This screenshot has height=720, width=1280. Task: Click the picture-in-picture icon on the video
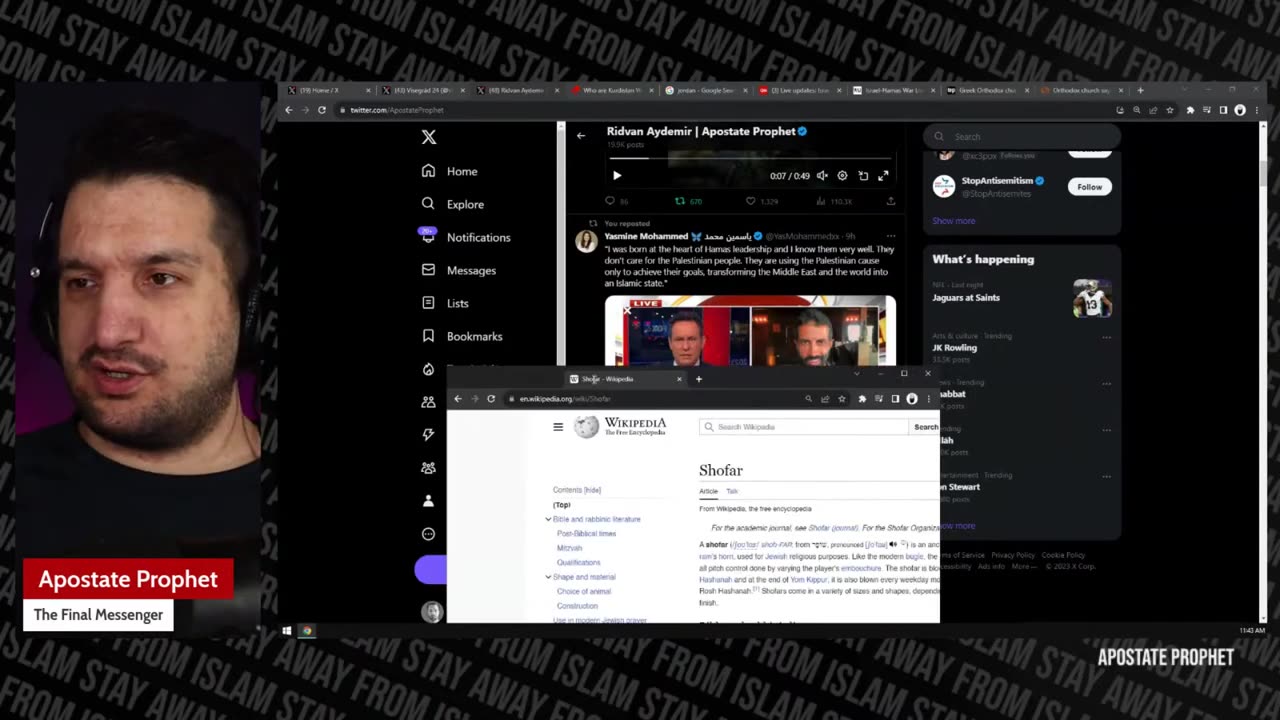tap(863, 176)
